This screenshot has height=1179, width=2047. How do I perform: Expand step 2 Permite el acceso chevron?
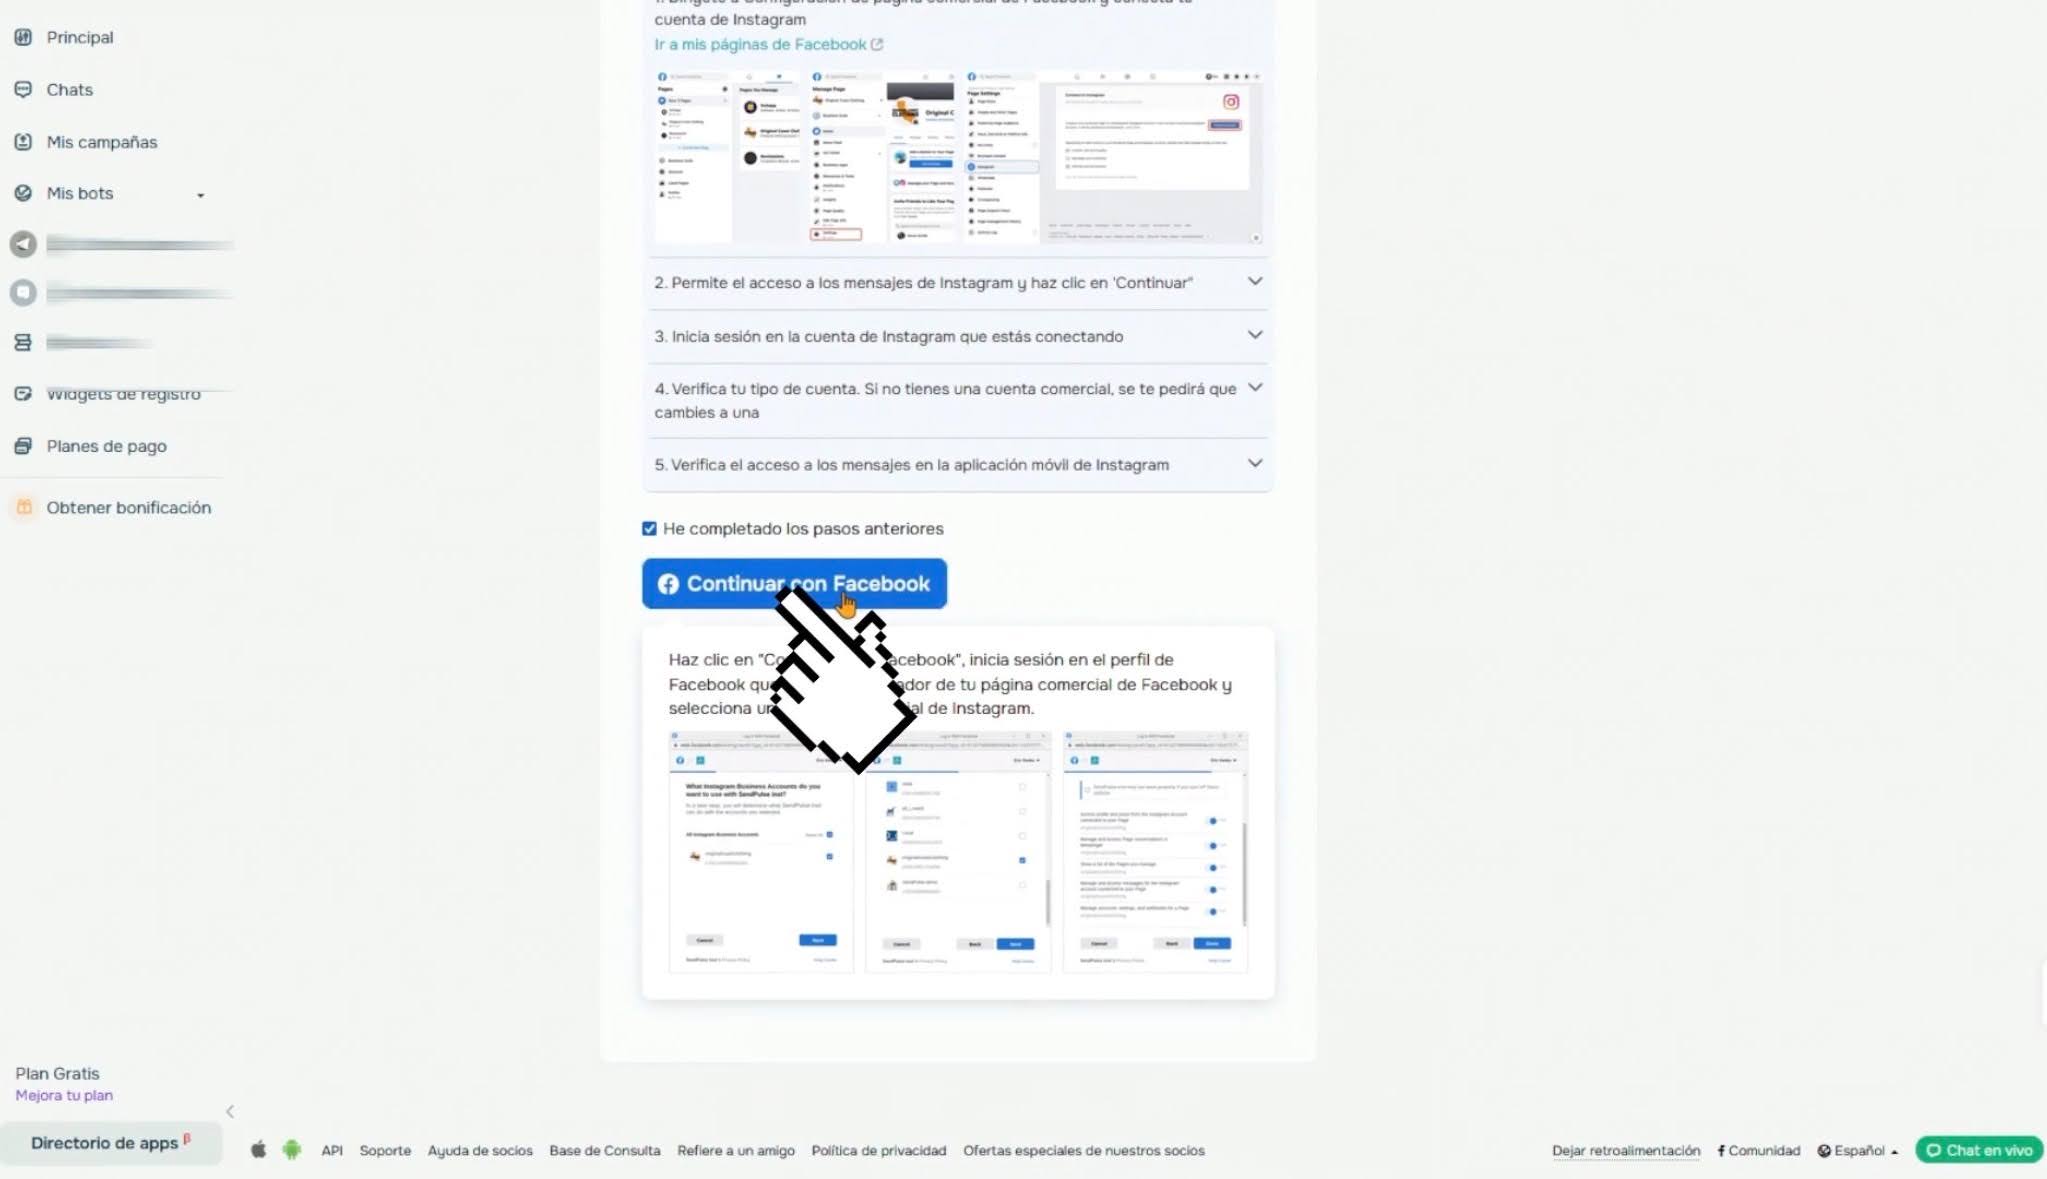(x=1255, y=281)
